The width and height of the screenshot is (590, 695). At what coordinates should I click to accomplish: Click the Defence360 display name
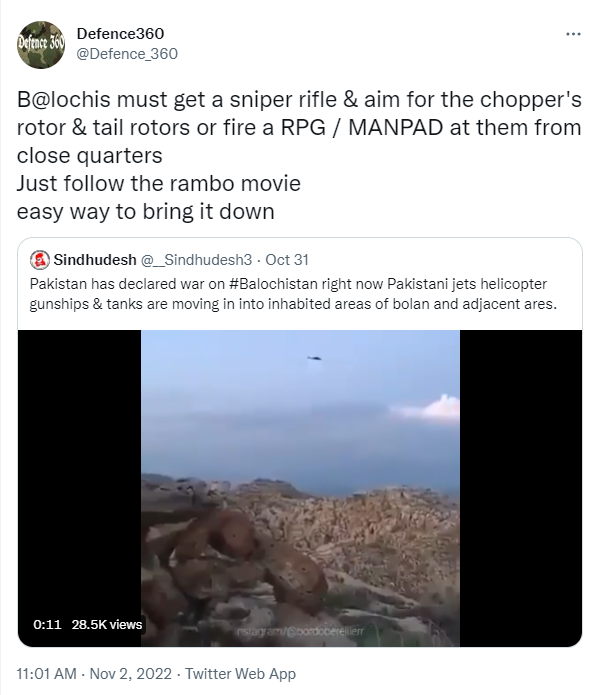(x=120, y=33)
